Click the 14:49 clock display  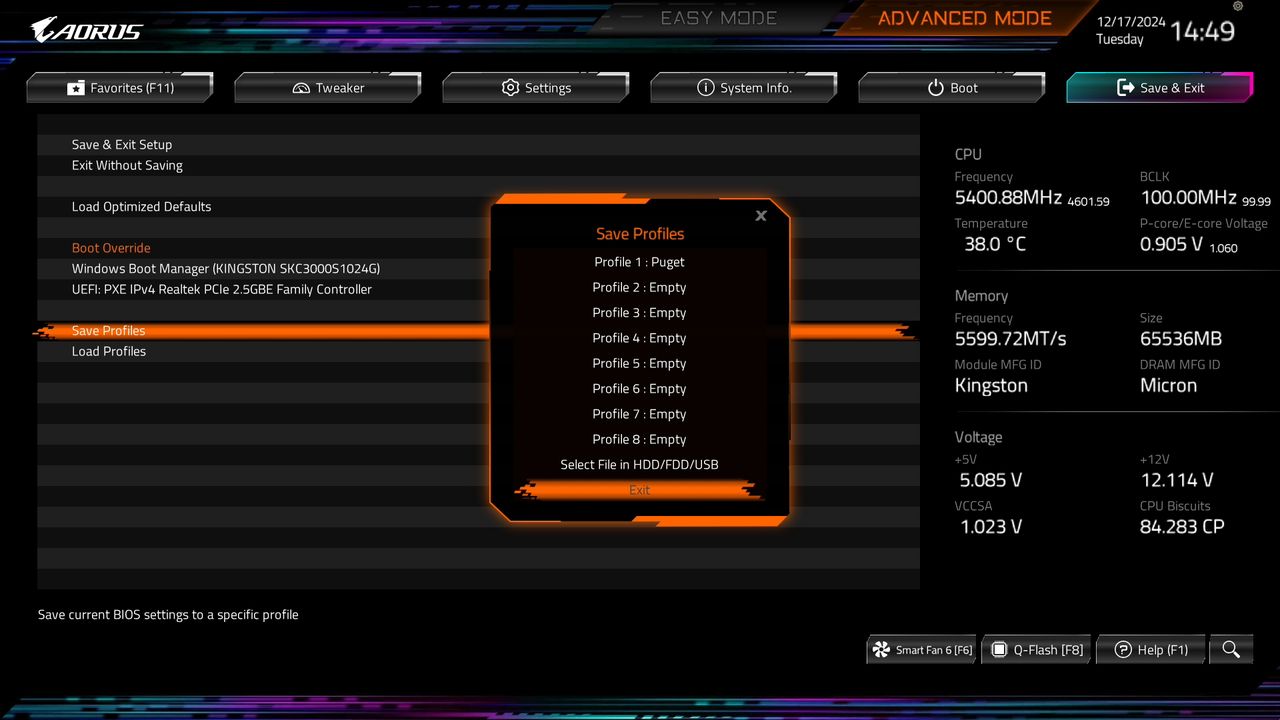[1203, 31]
